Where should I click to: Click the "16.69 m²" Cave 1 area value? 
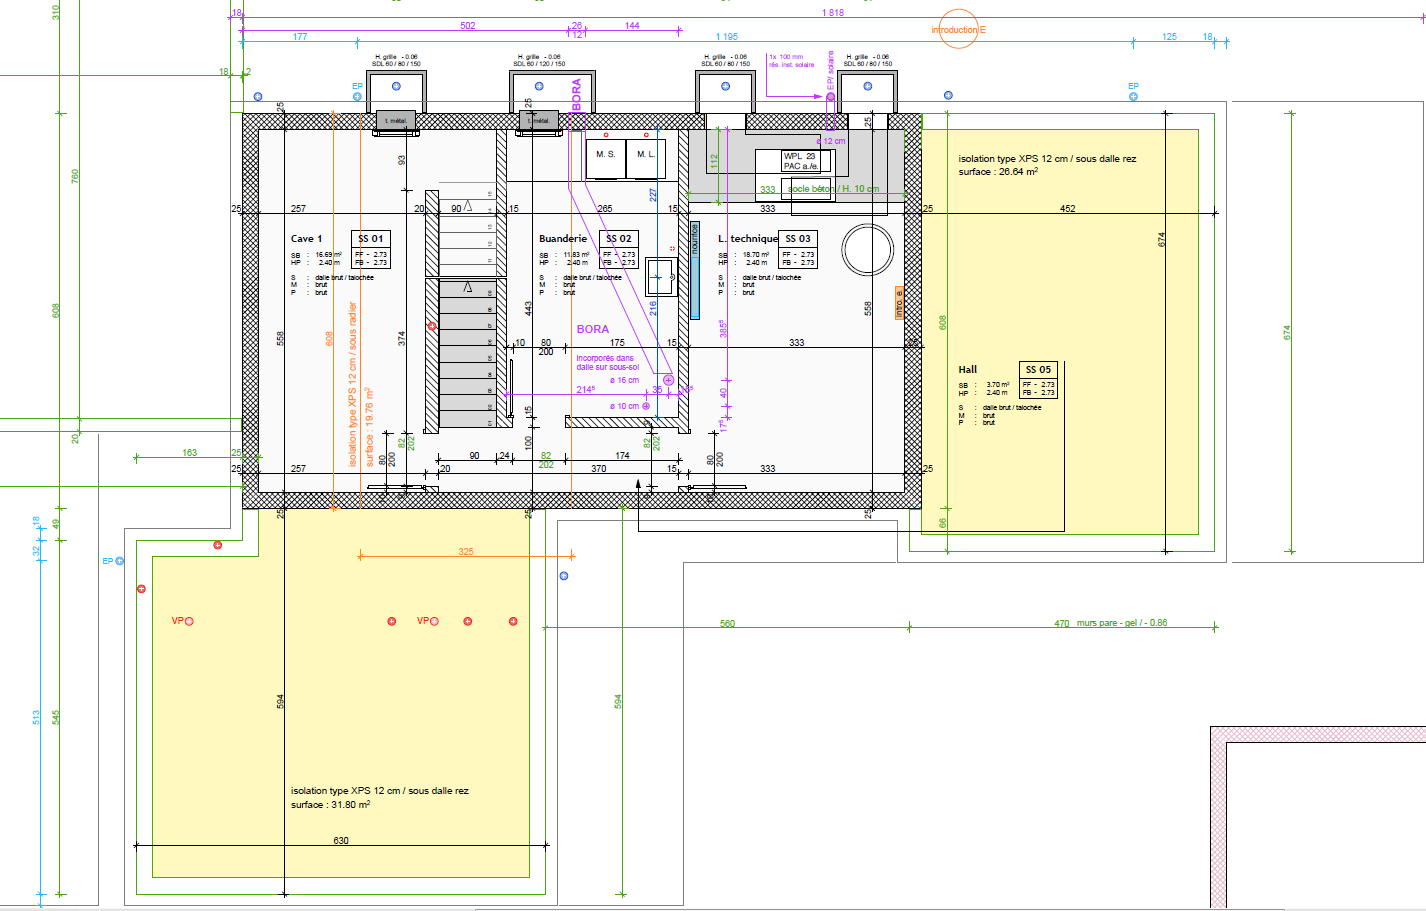tap(328, 255)
